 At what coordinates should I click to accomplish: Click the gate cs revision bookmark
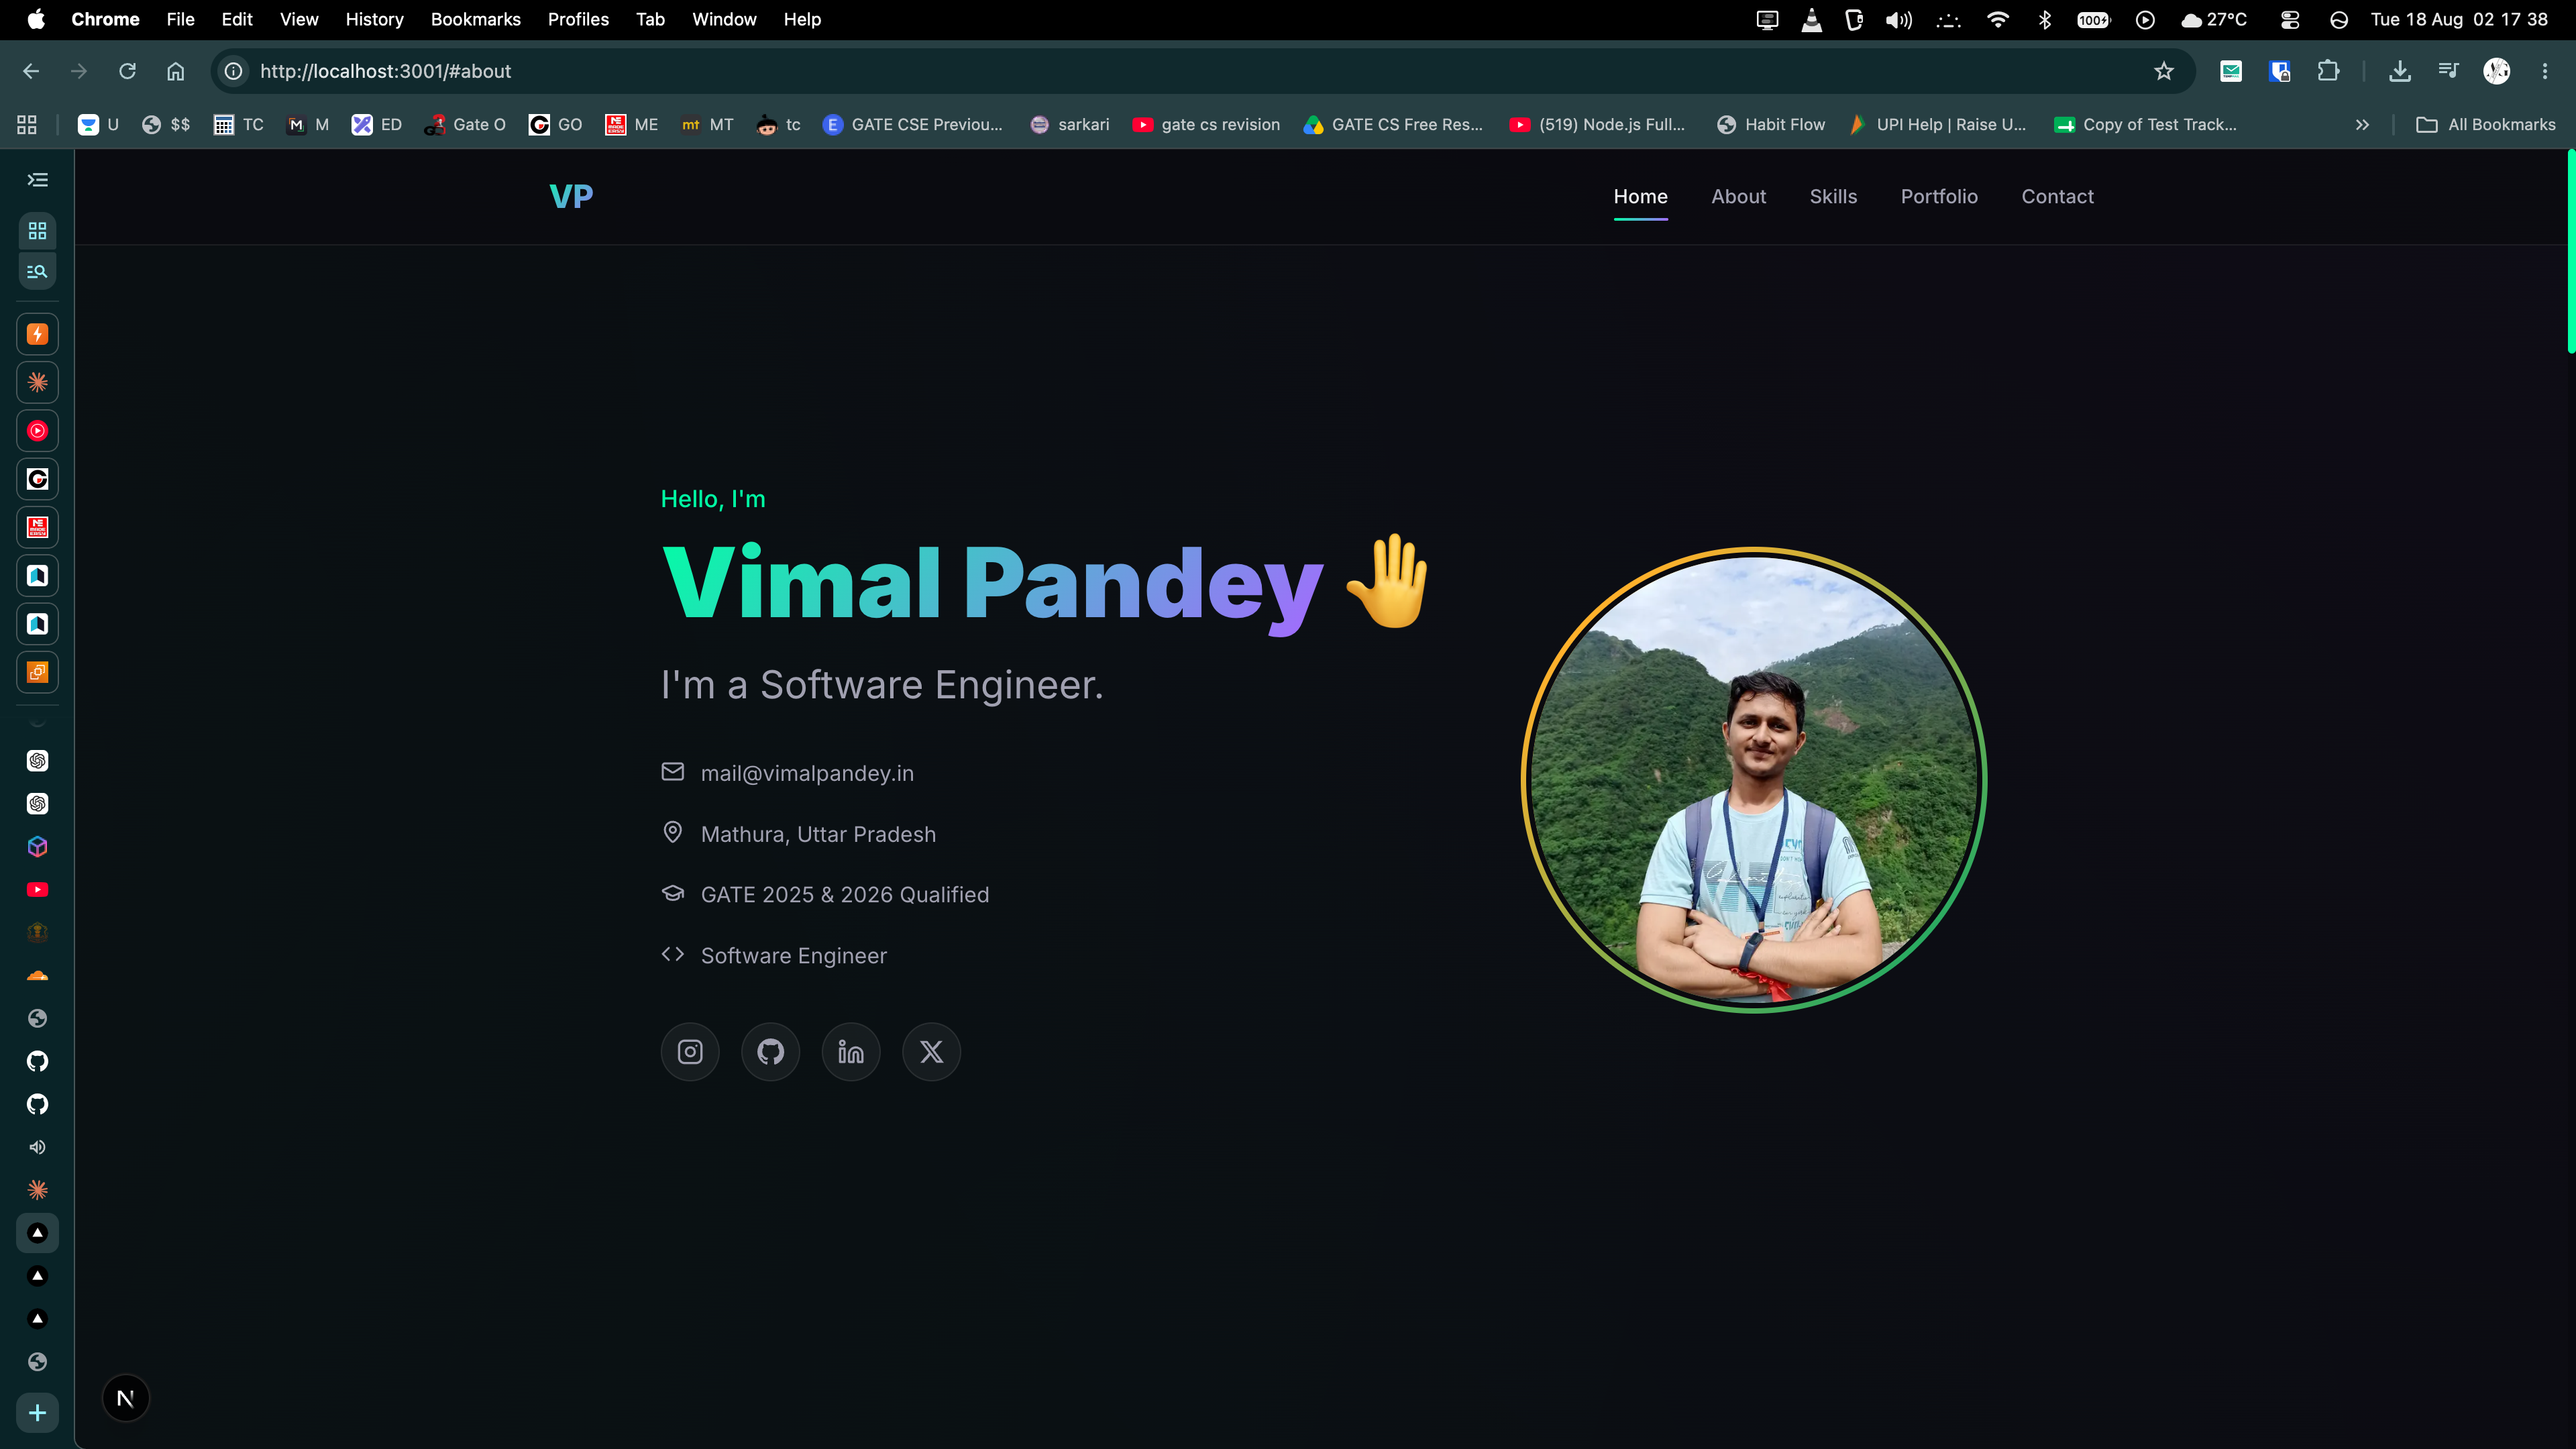[x=1206, y=125]
